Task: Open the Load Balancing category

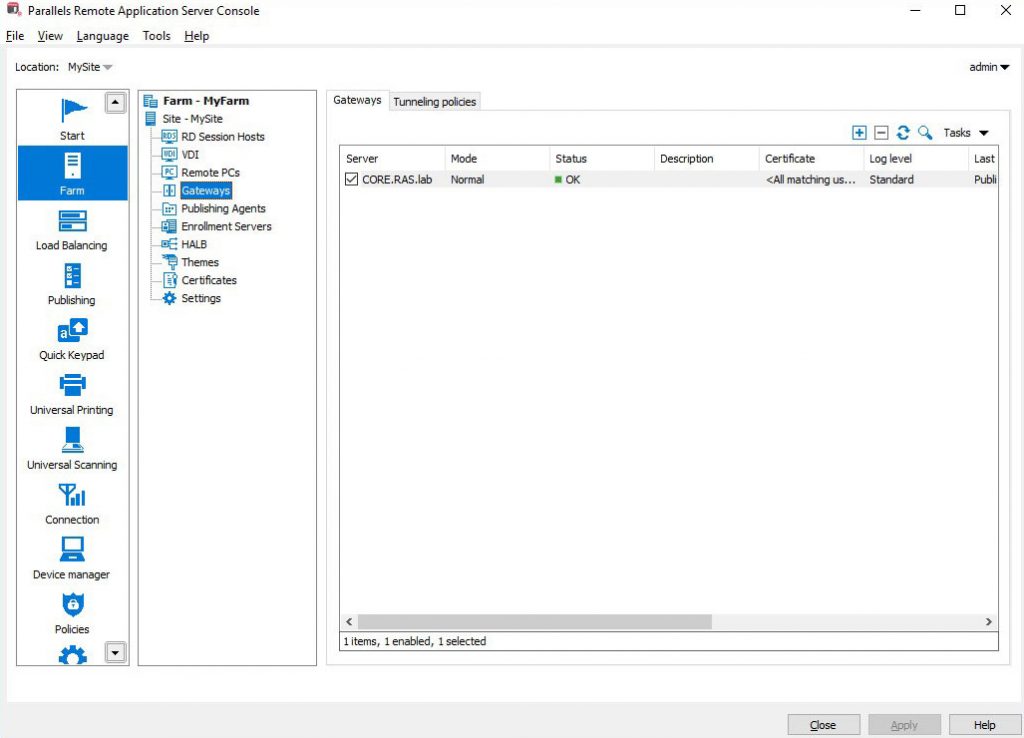Action: [72, 229]
